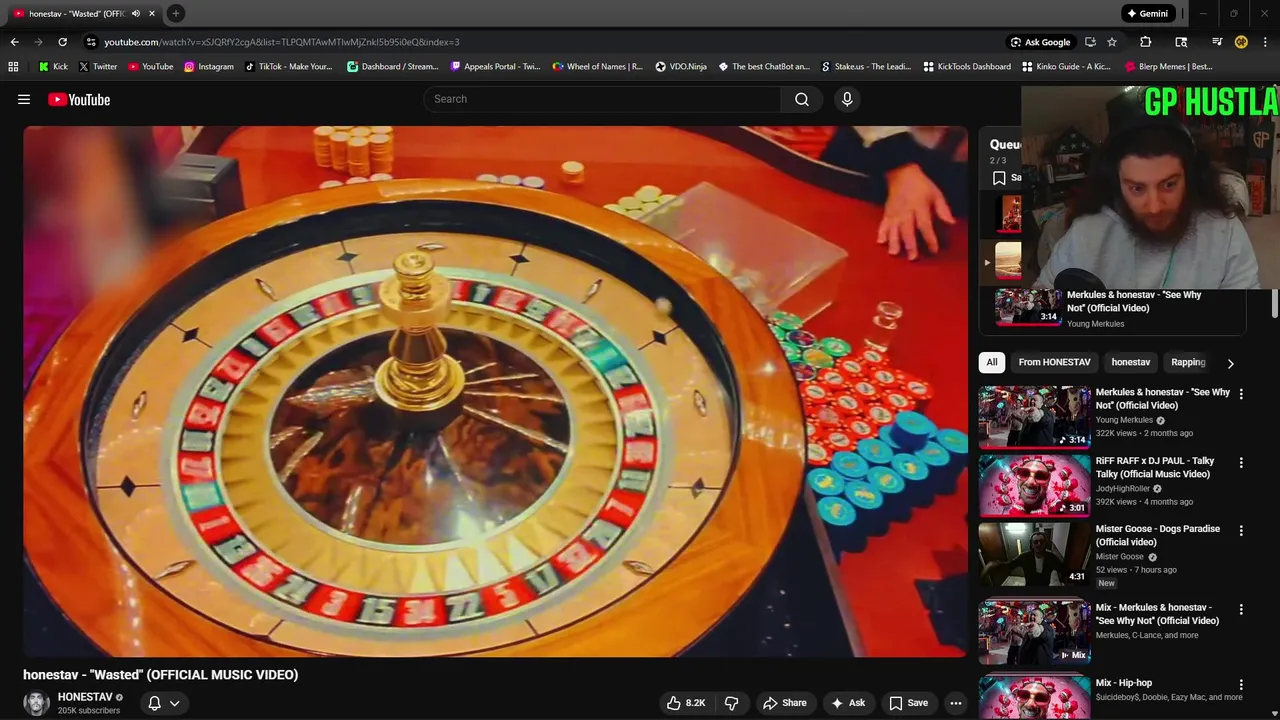Screen dimensions: 1280x720
Task: Select the From HONESTAV filter chip
Action: click(1054, 362)
